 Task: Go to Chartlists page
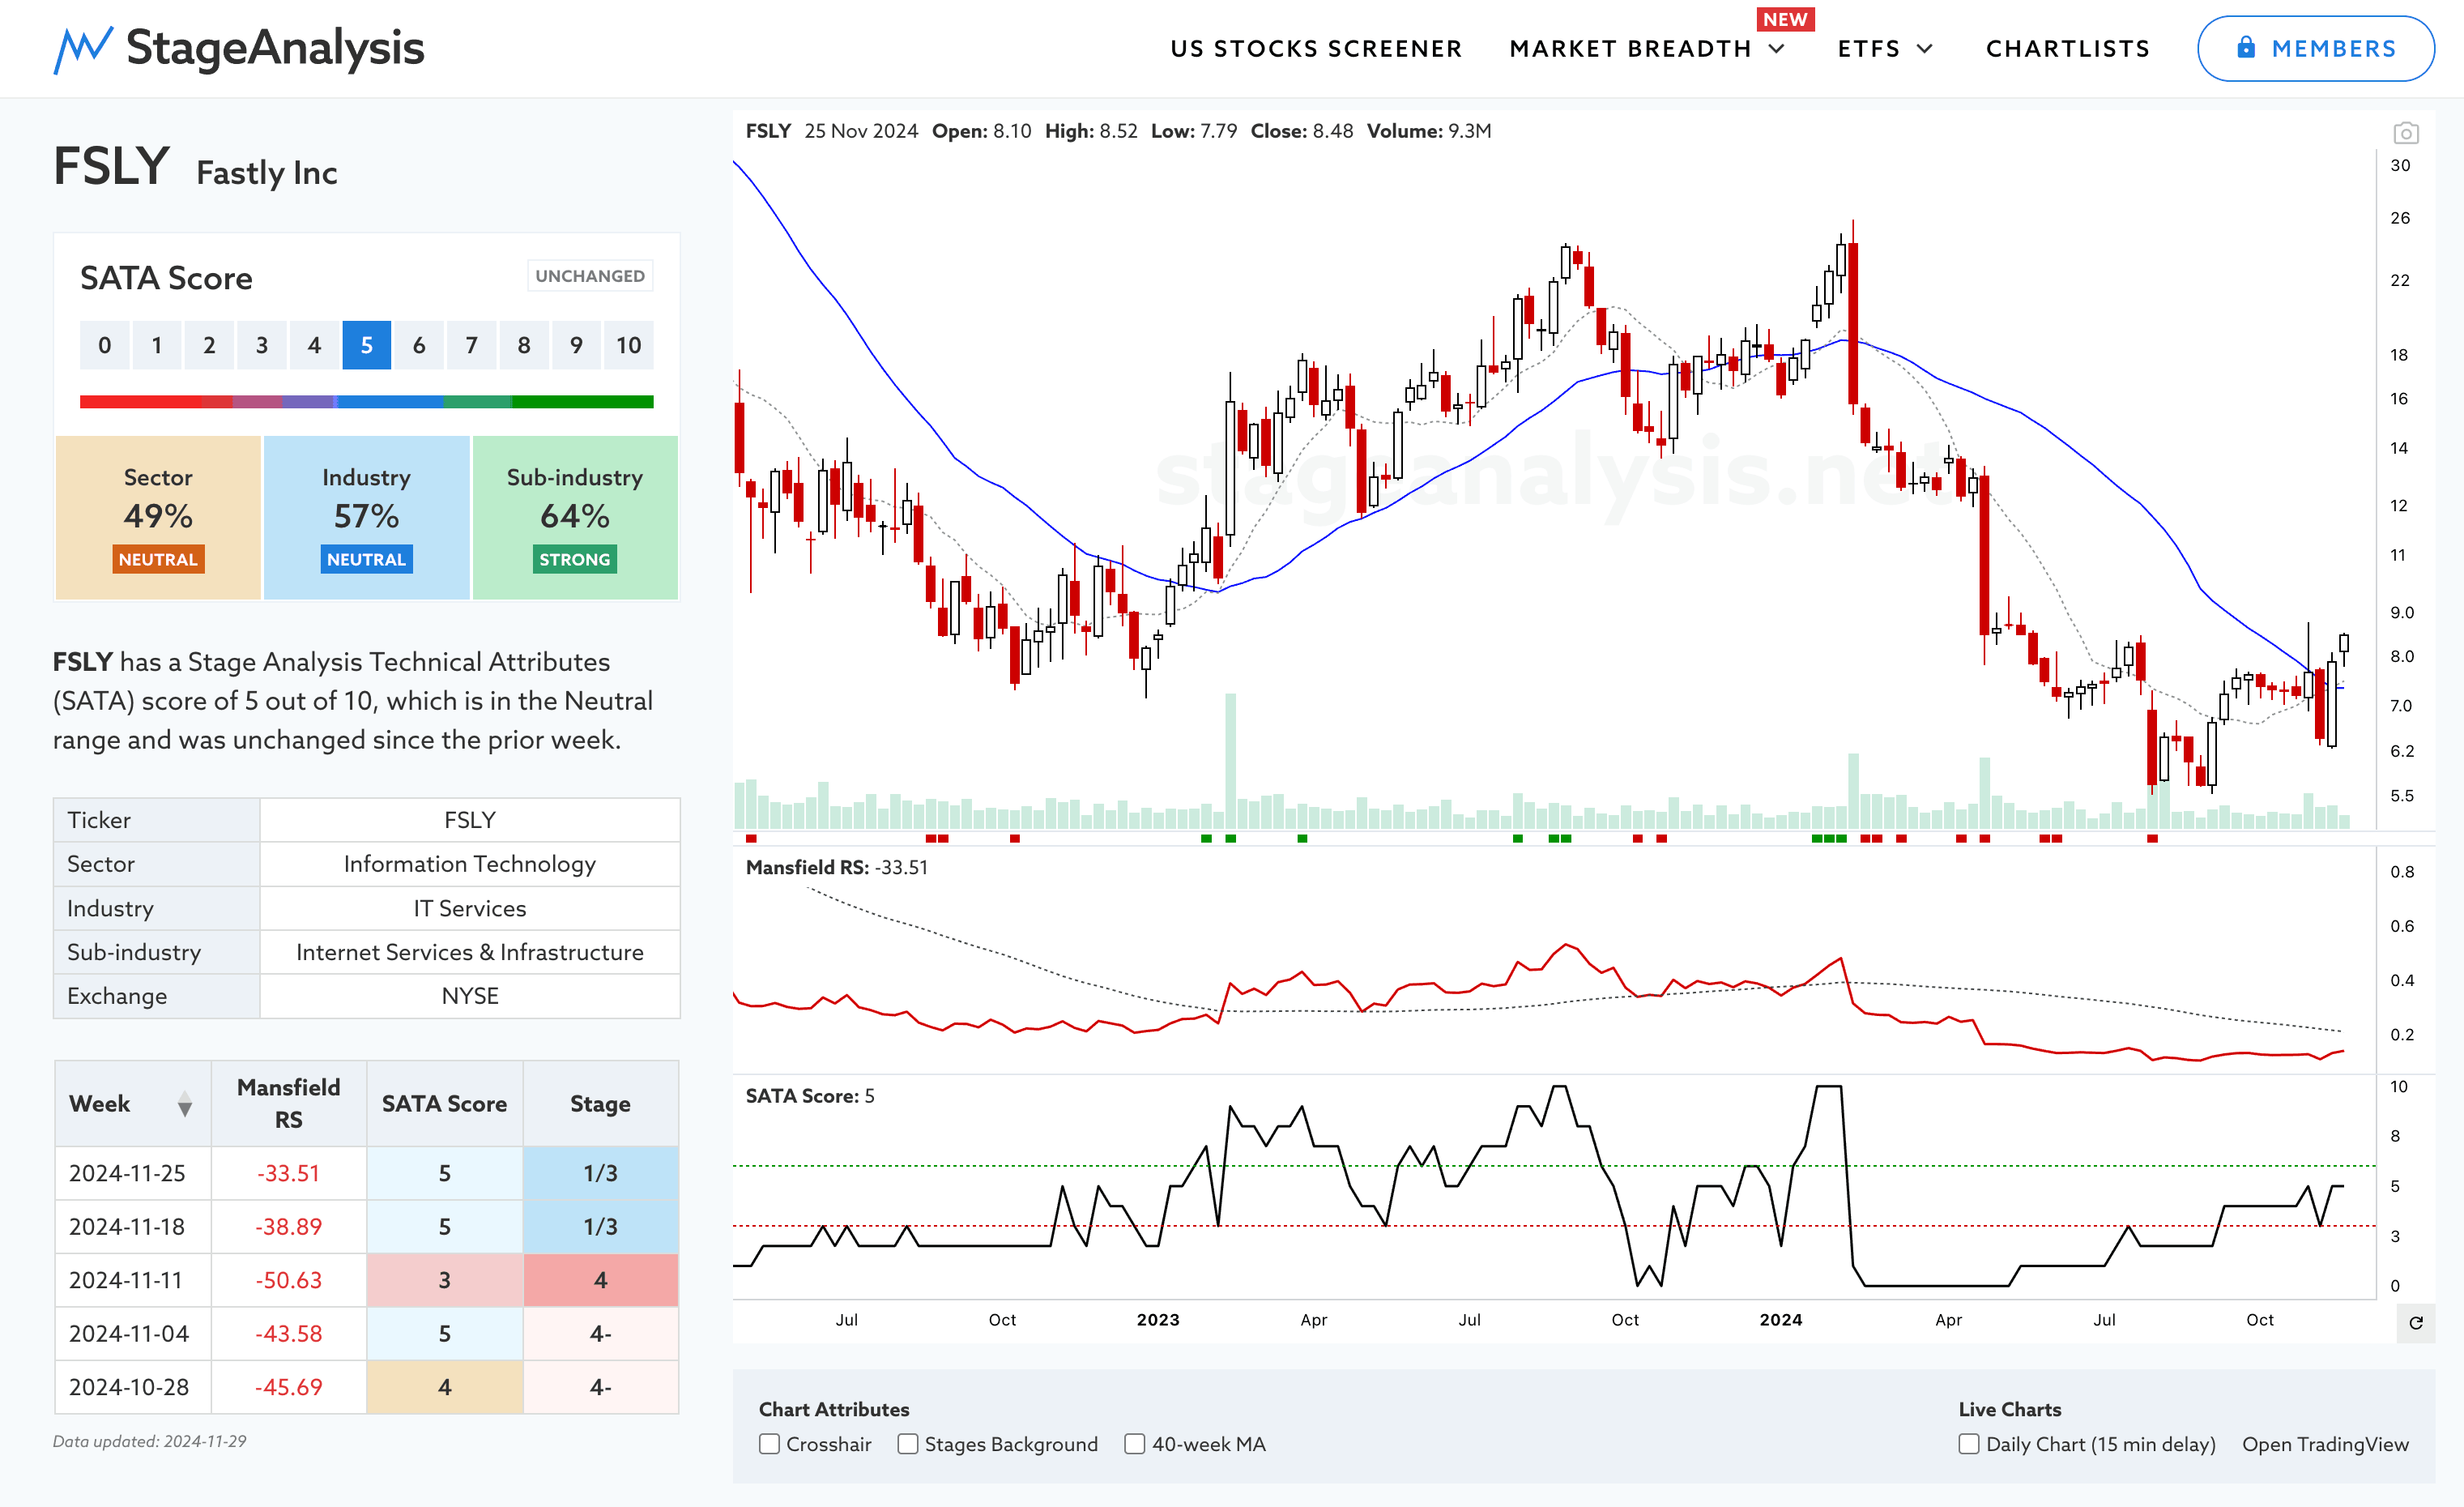click(x=2067, y=48)
